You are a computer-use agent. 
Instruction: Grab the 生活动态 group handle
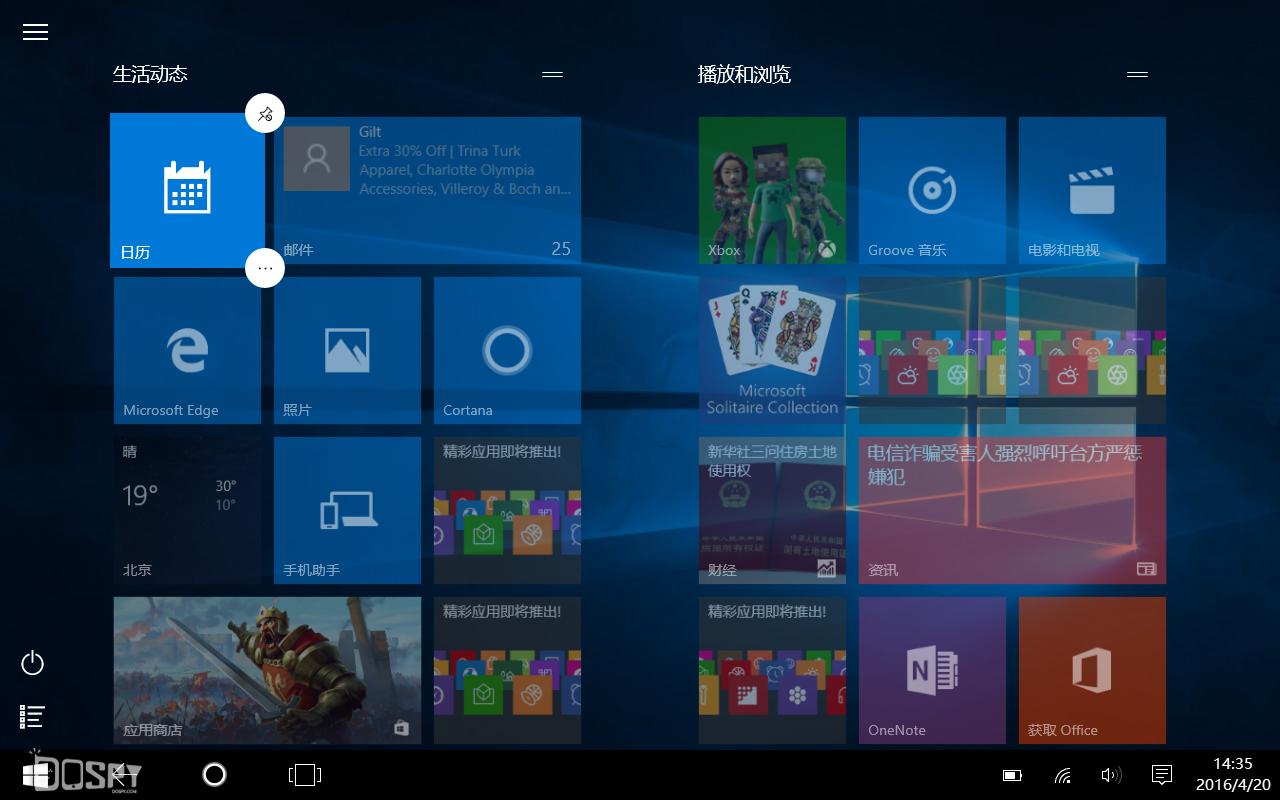coord(552,74)
